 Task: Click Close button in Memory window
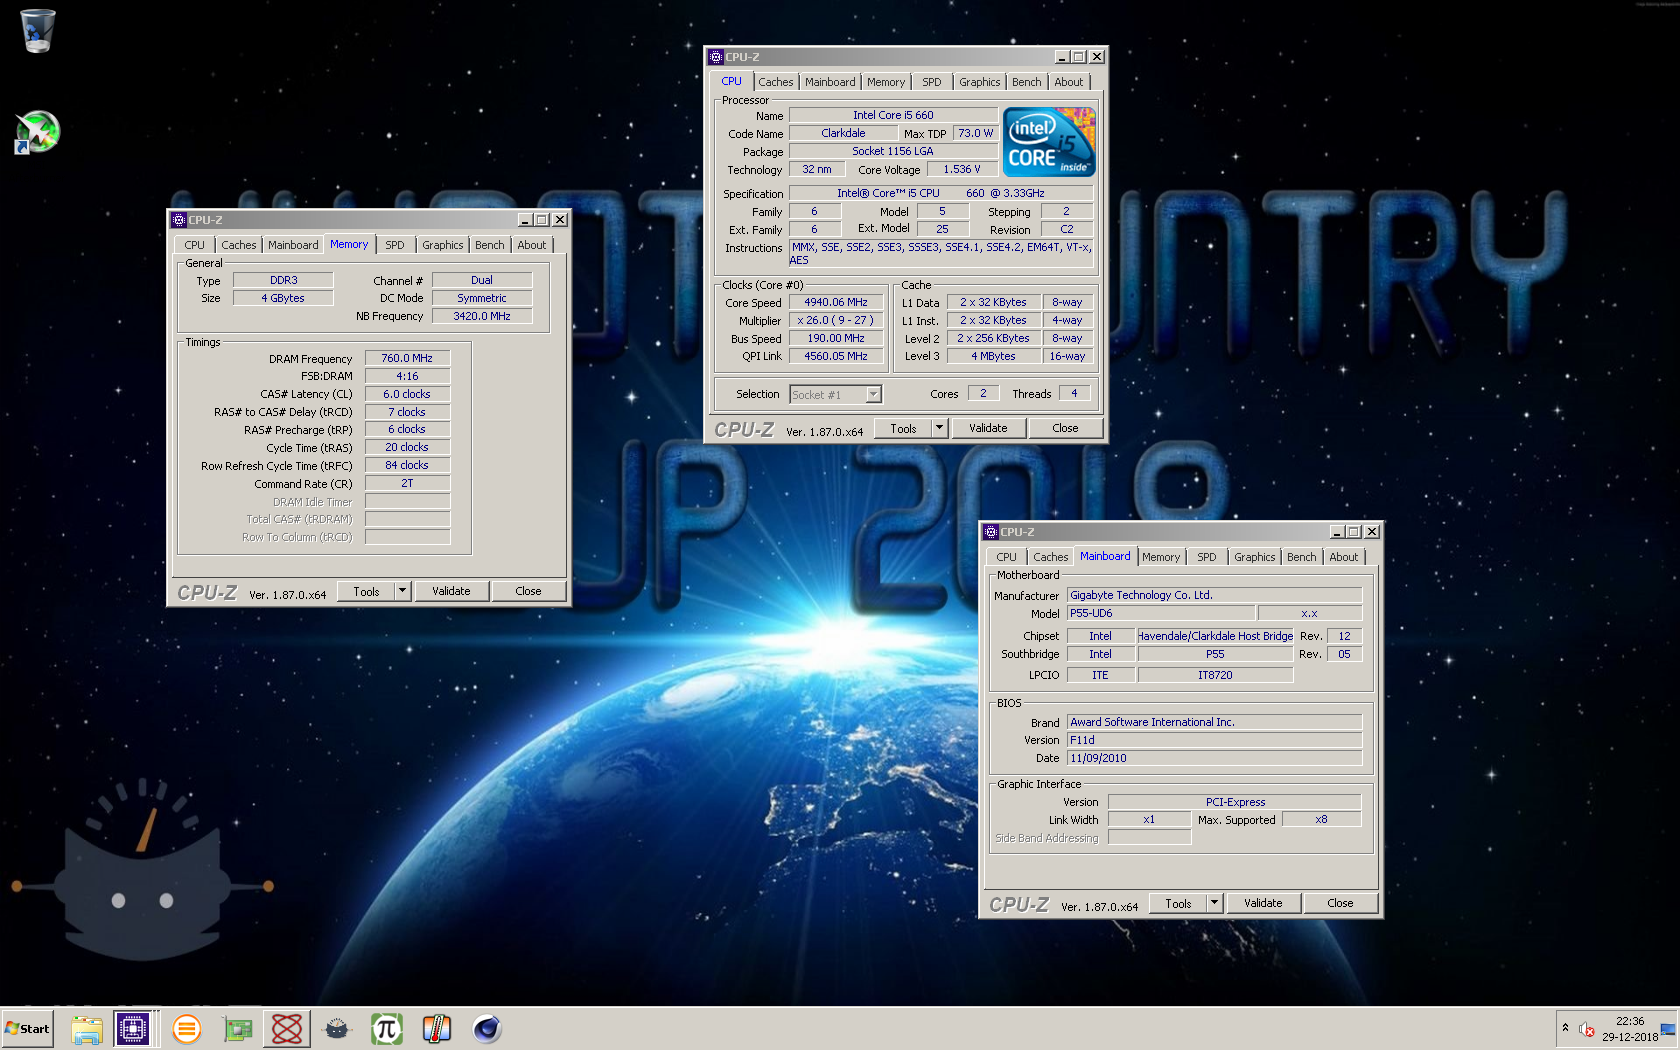[x=528, y=591]
